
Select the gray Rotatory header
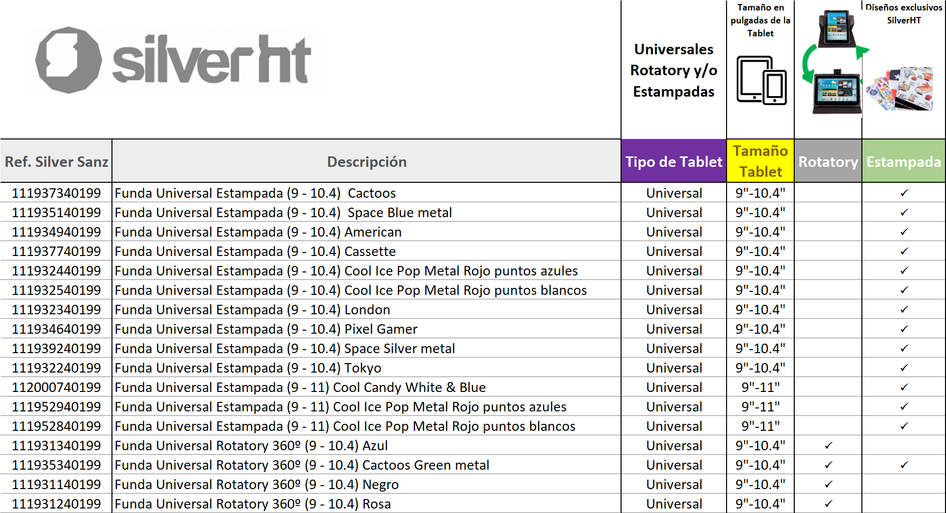828,161
